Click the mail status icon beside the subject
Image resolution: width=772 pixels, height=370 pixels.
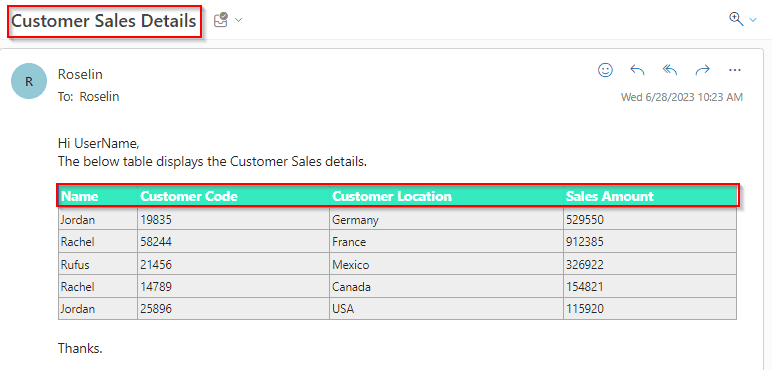(x=221, y=20)
